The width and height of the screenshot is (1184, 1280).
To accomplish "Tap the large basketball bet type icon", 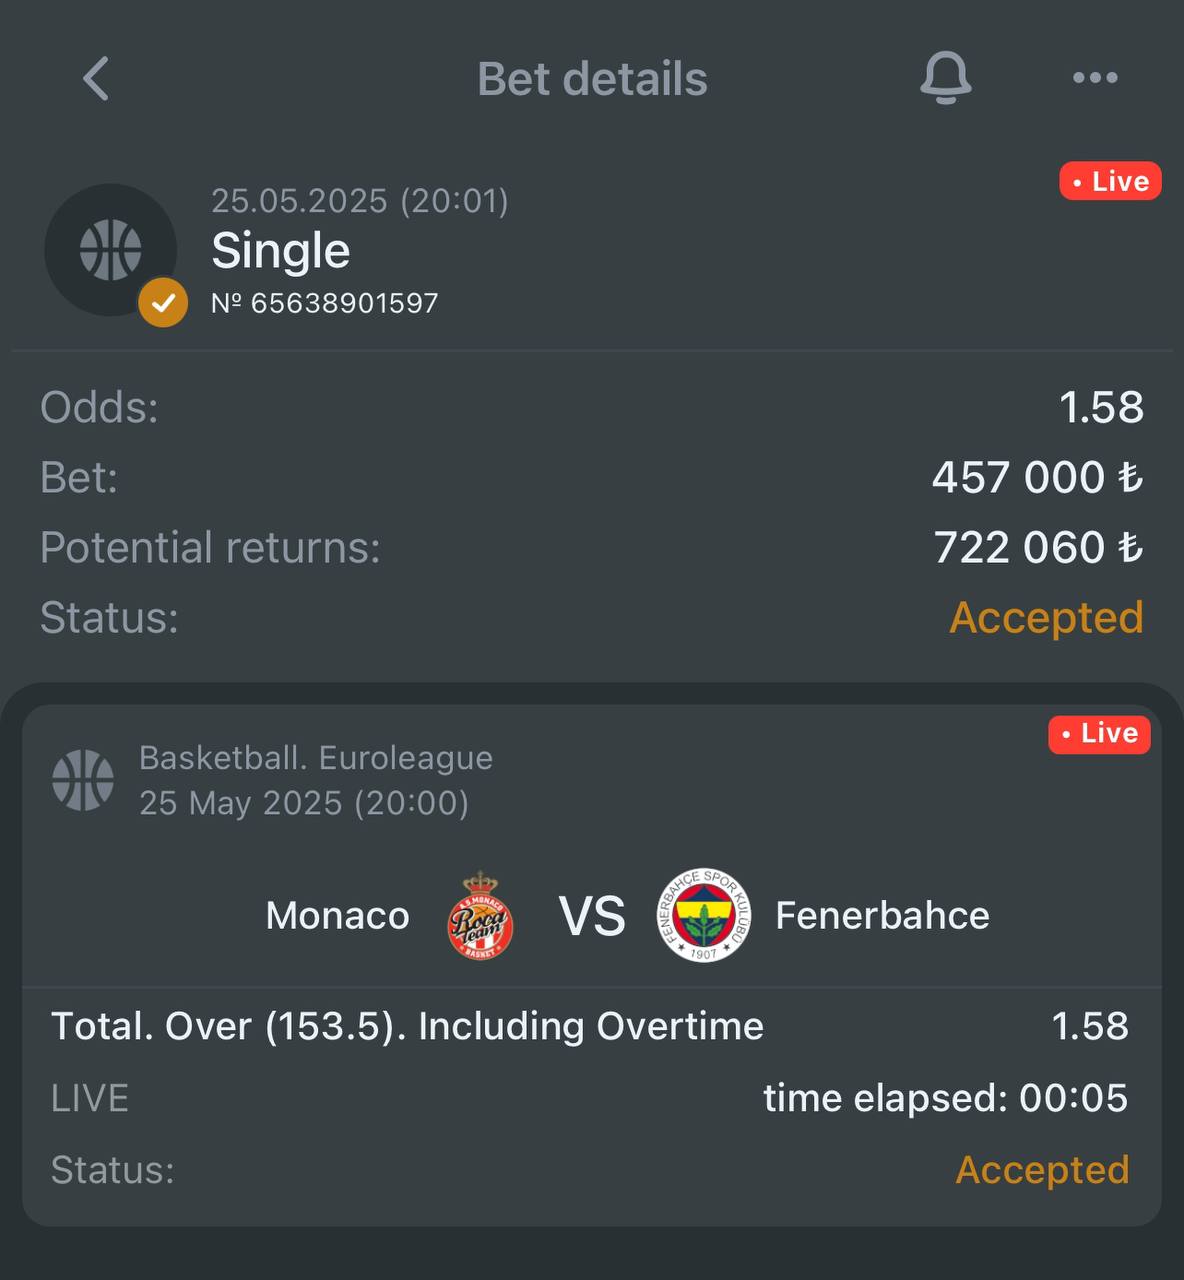I will 111,250.
